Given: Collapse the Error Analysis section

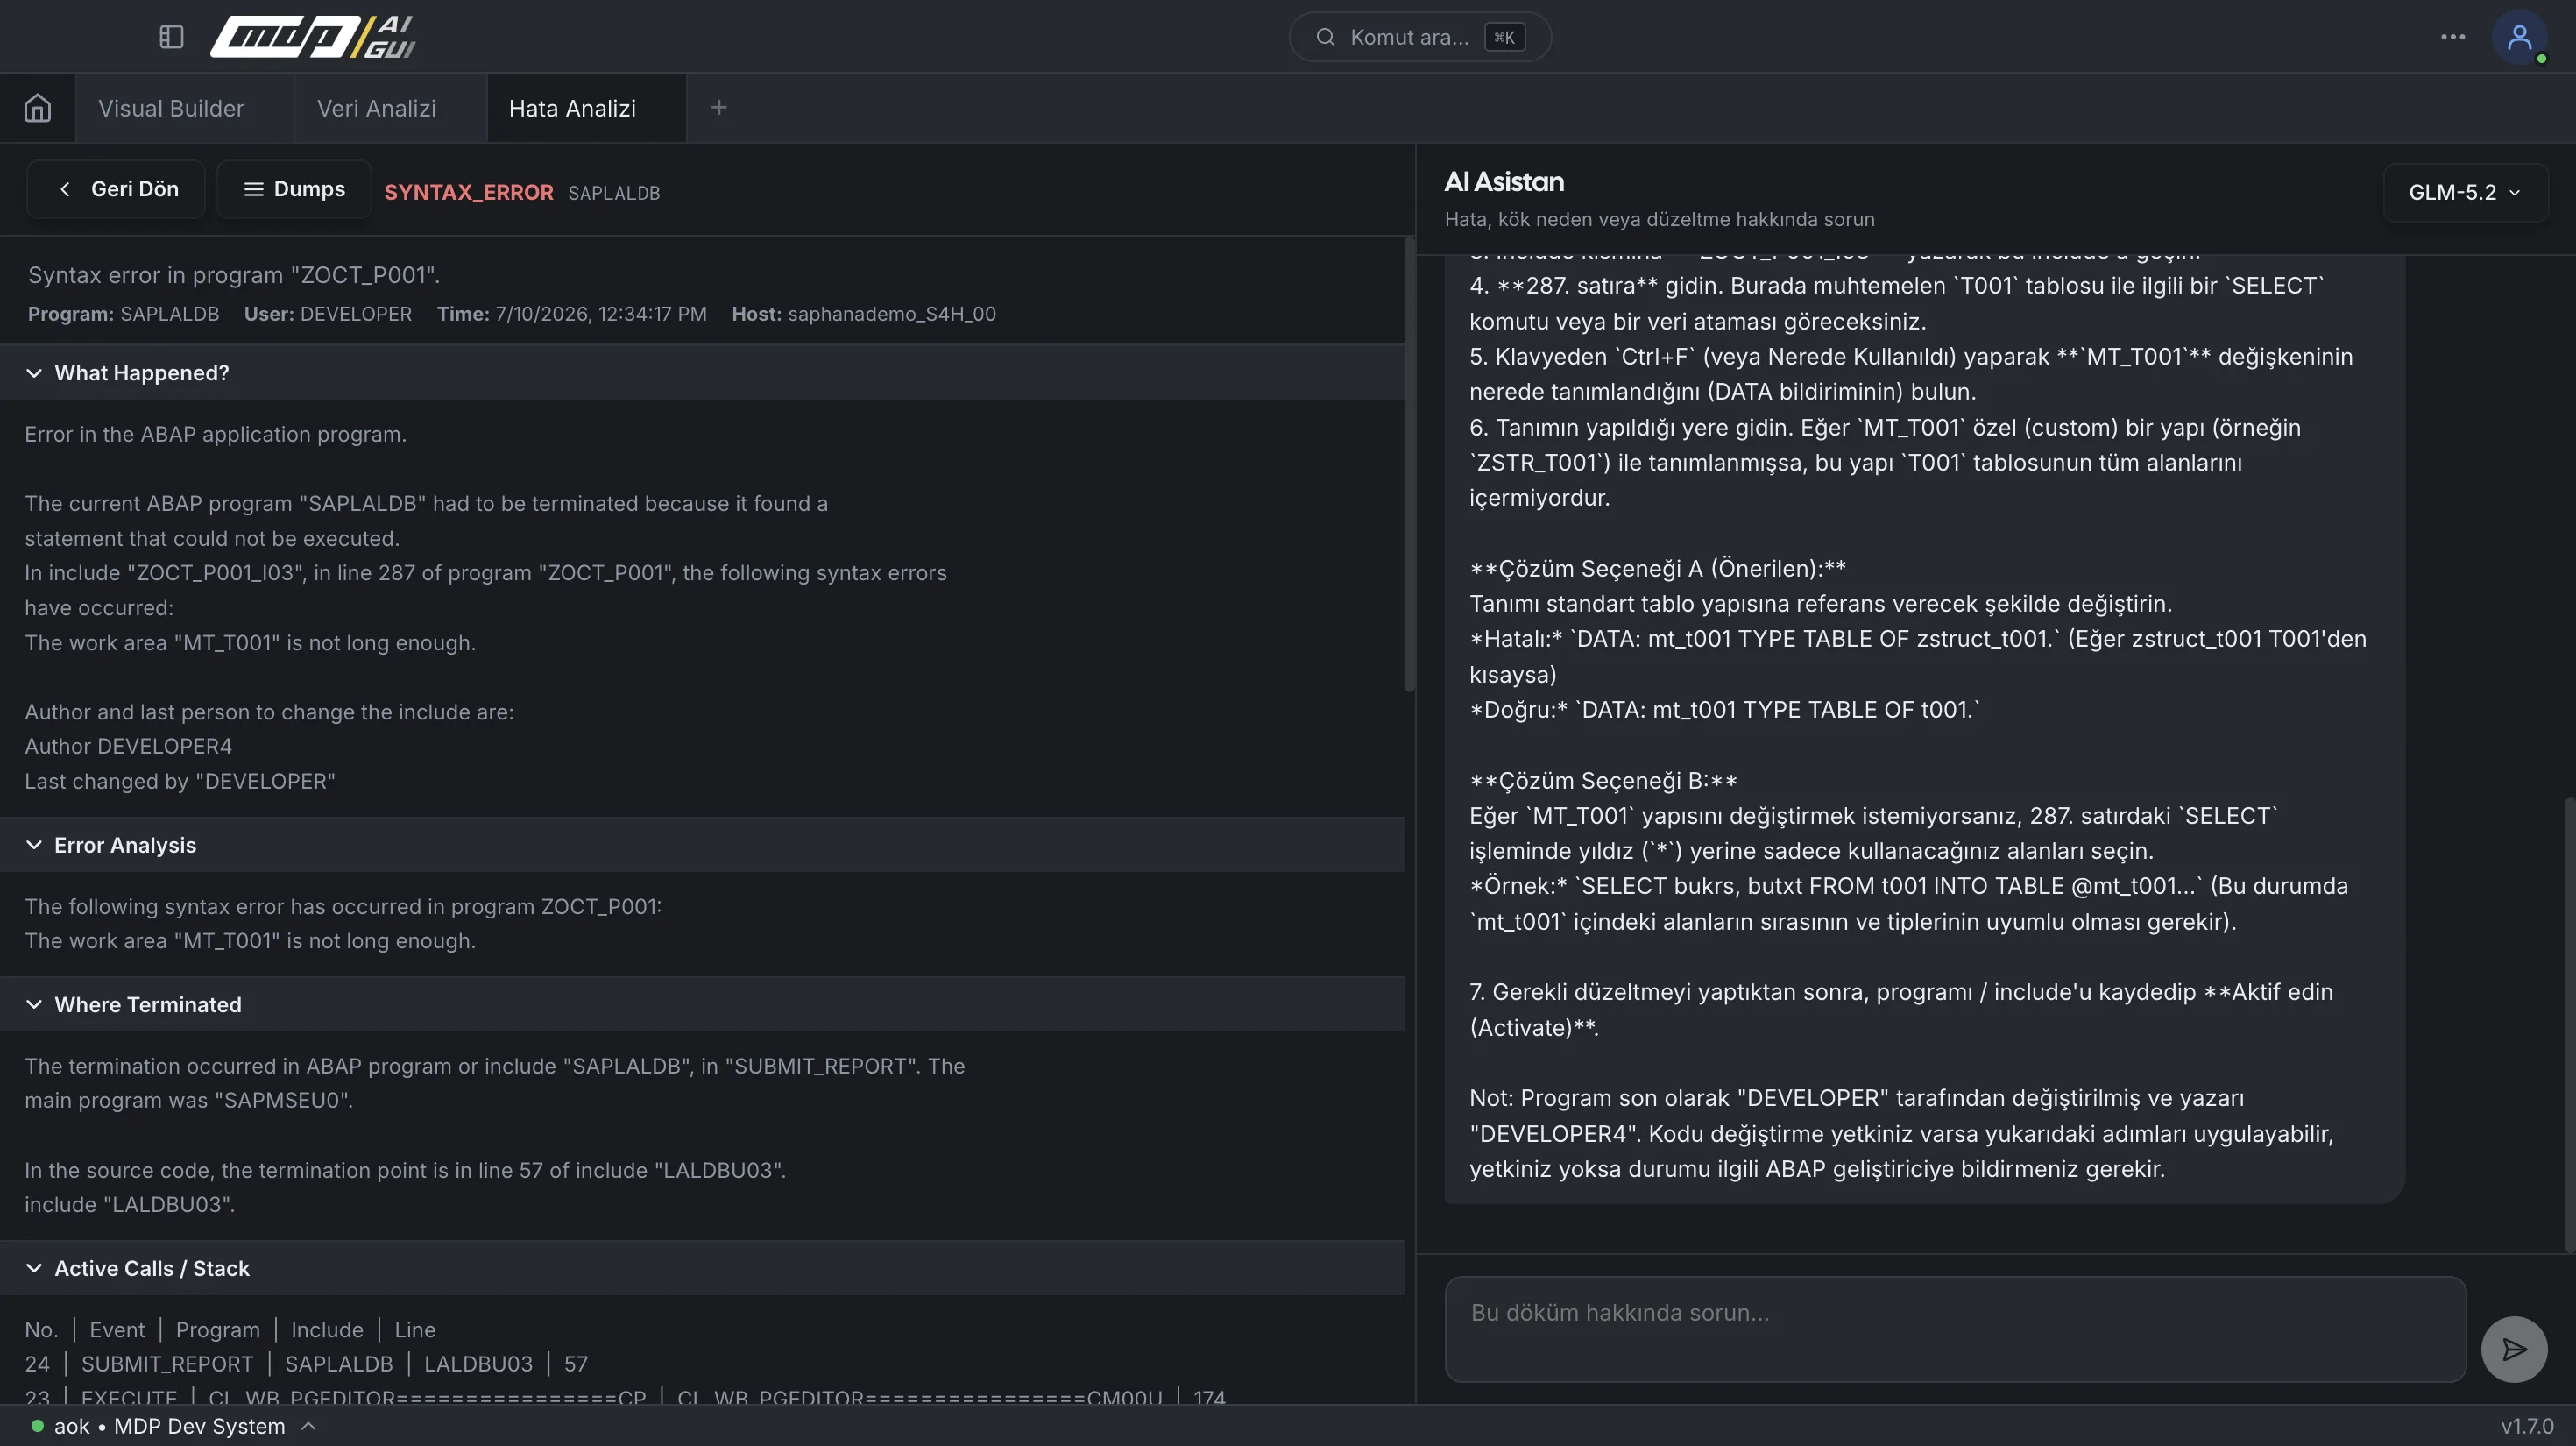Looking at the screenshot, I should pyautogui.click(x=702, y=845).
